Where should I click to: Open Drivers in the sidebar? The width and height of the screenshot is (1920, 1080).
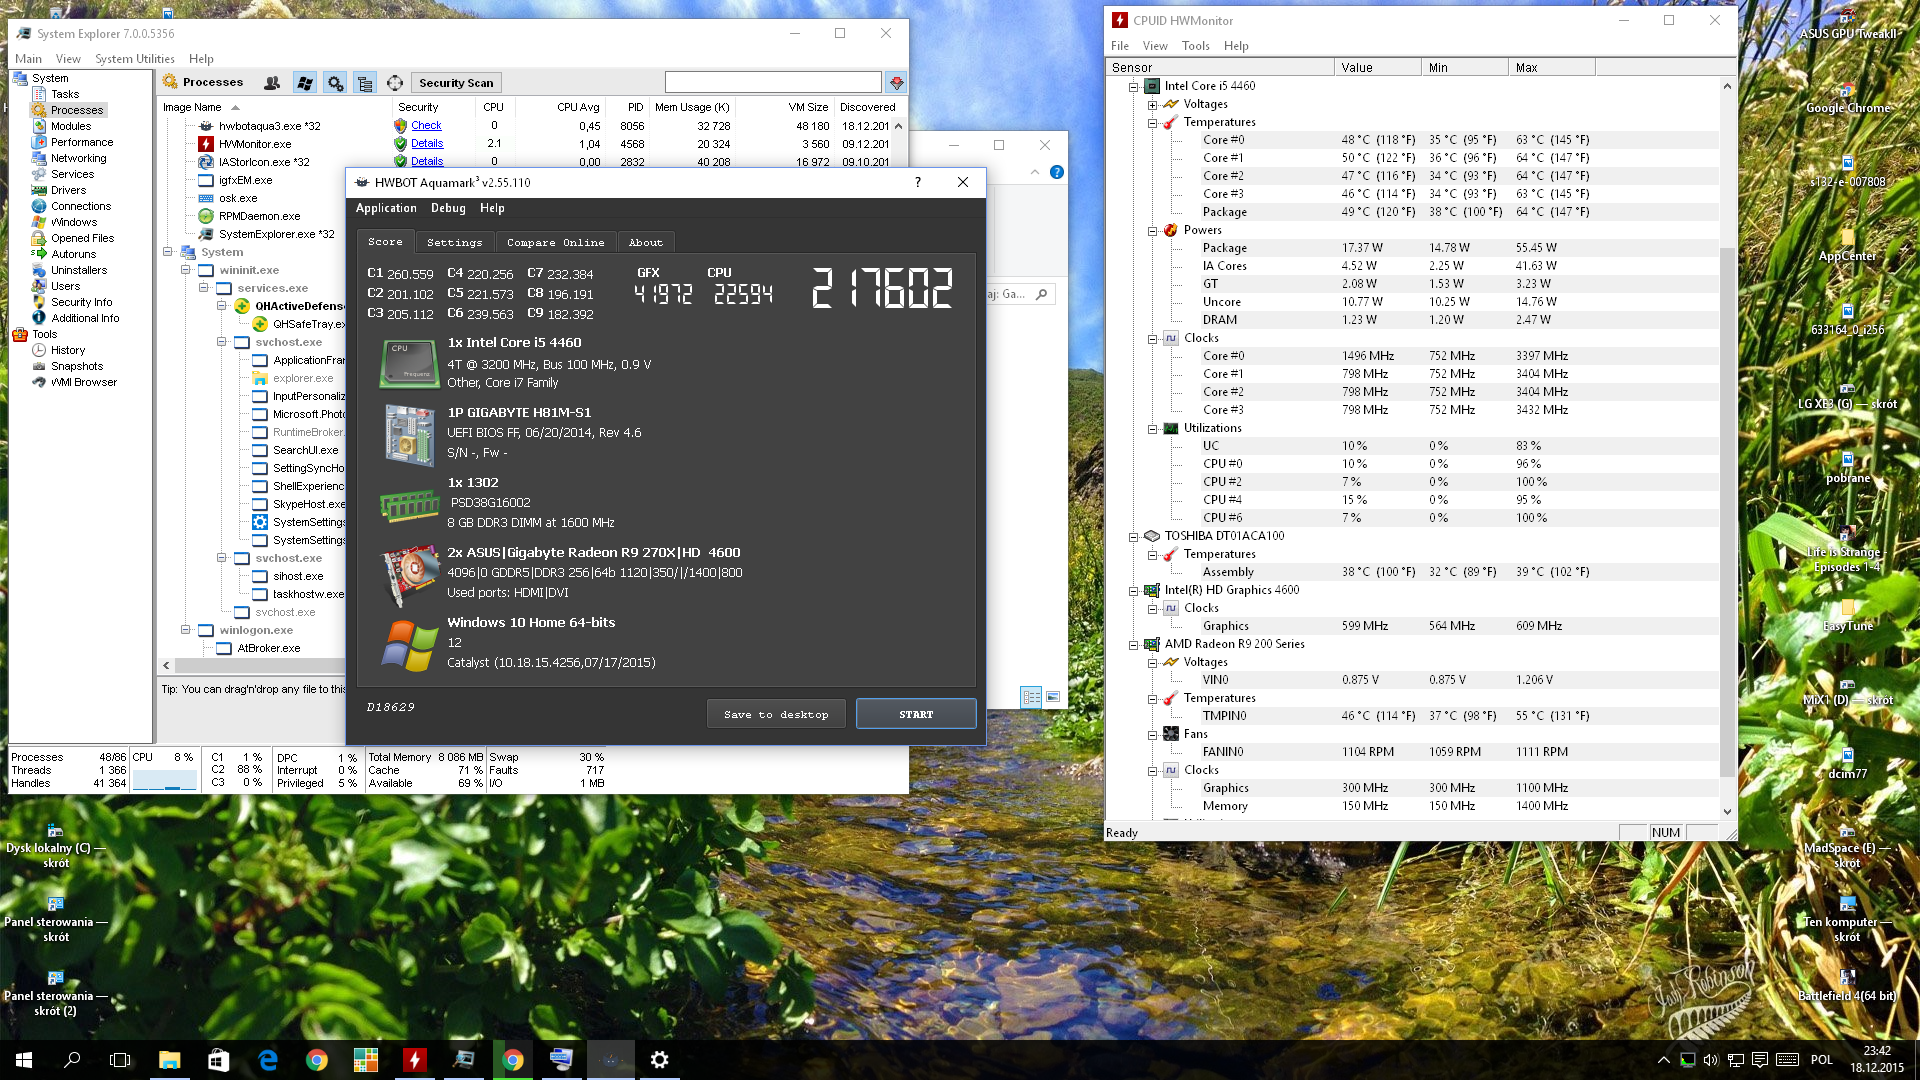(x=68, y=190)
